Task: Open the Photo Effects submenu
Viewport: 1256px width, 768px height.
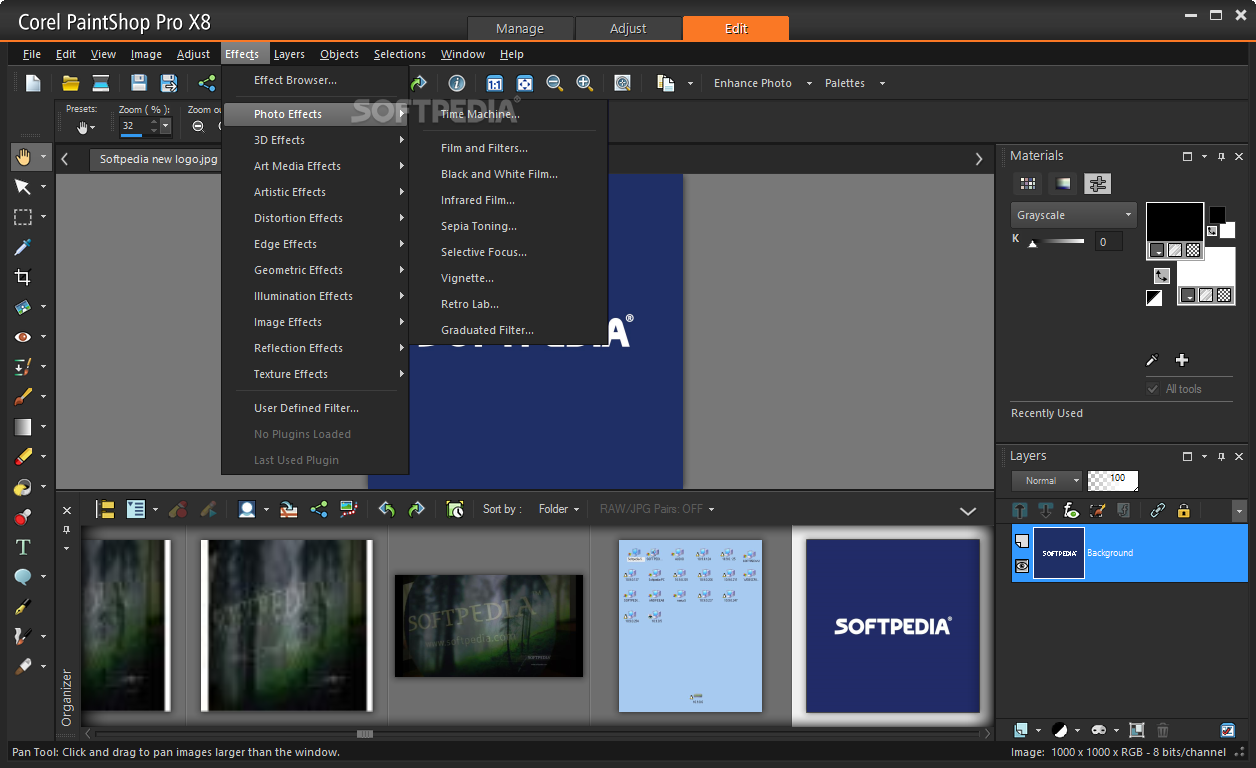Action: pos(316,114)
